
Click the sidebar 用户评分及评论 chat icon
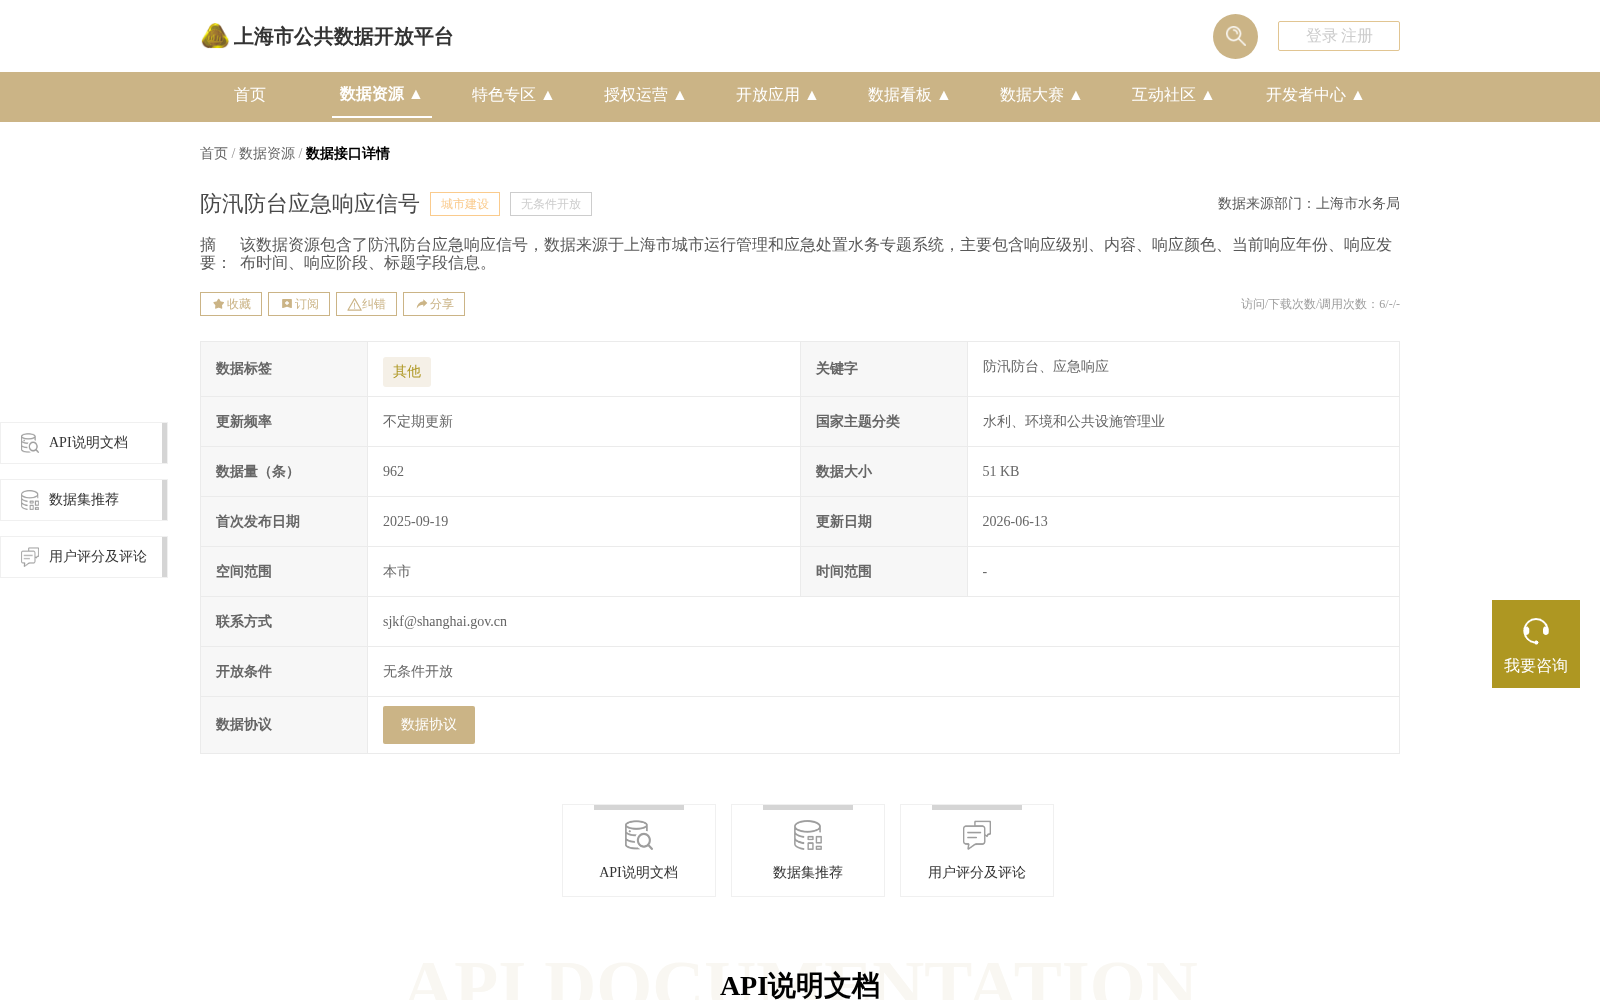pyautogui.click(x=30, y=557)
